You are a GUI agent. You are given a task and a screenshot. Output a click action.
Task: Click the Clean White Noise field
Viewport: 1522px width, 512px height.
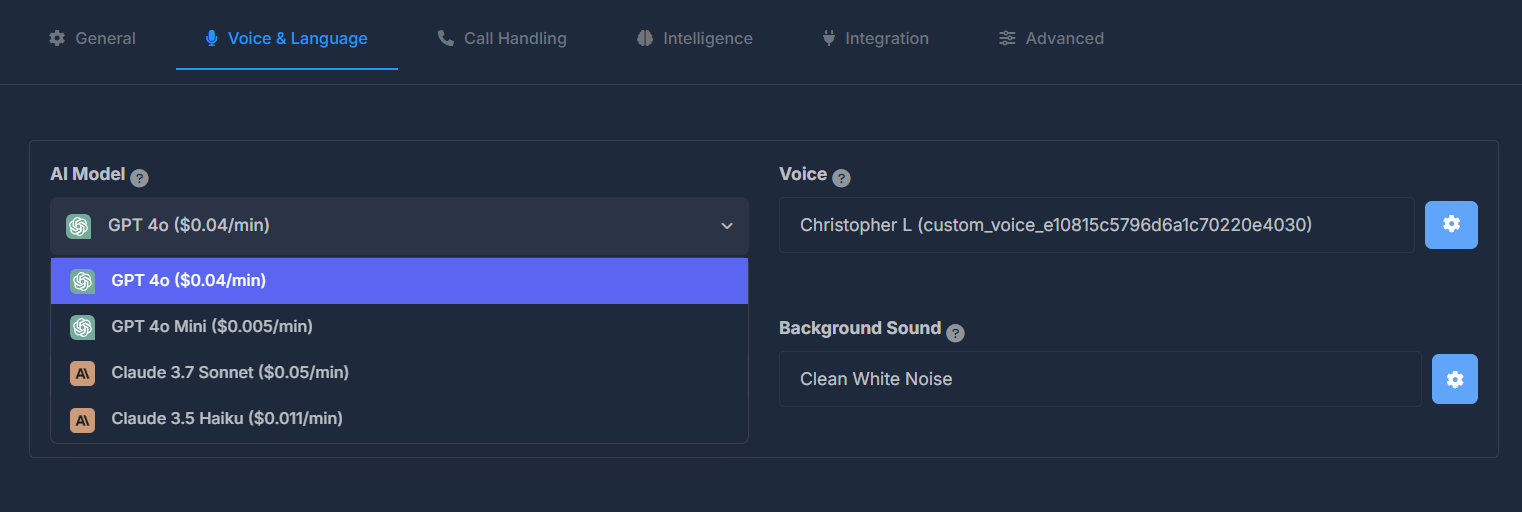1099,379
